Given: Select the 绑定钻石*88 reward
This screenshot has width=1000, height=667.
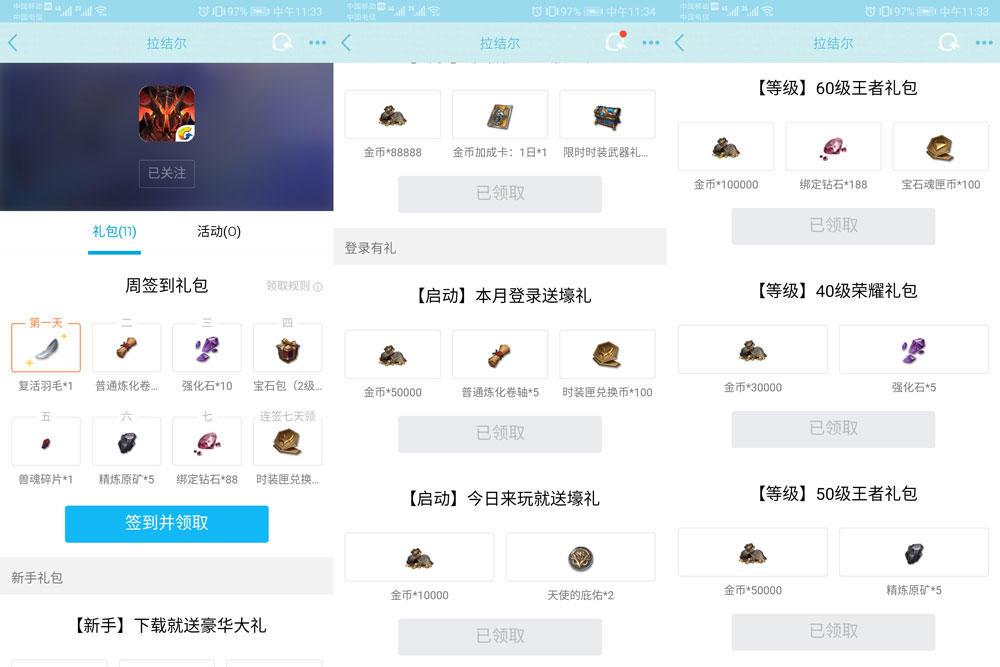Looking at the screenshot, I should point(207,441).
